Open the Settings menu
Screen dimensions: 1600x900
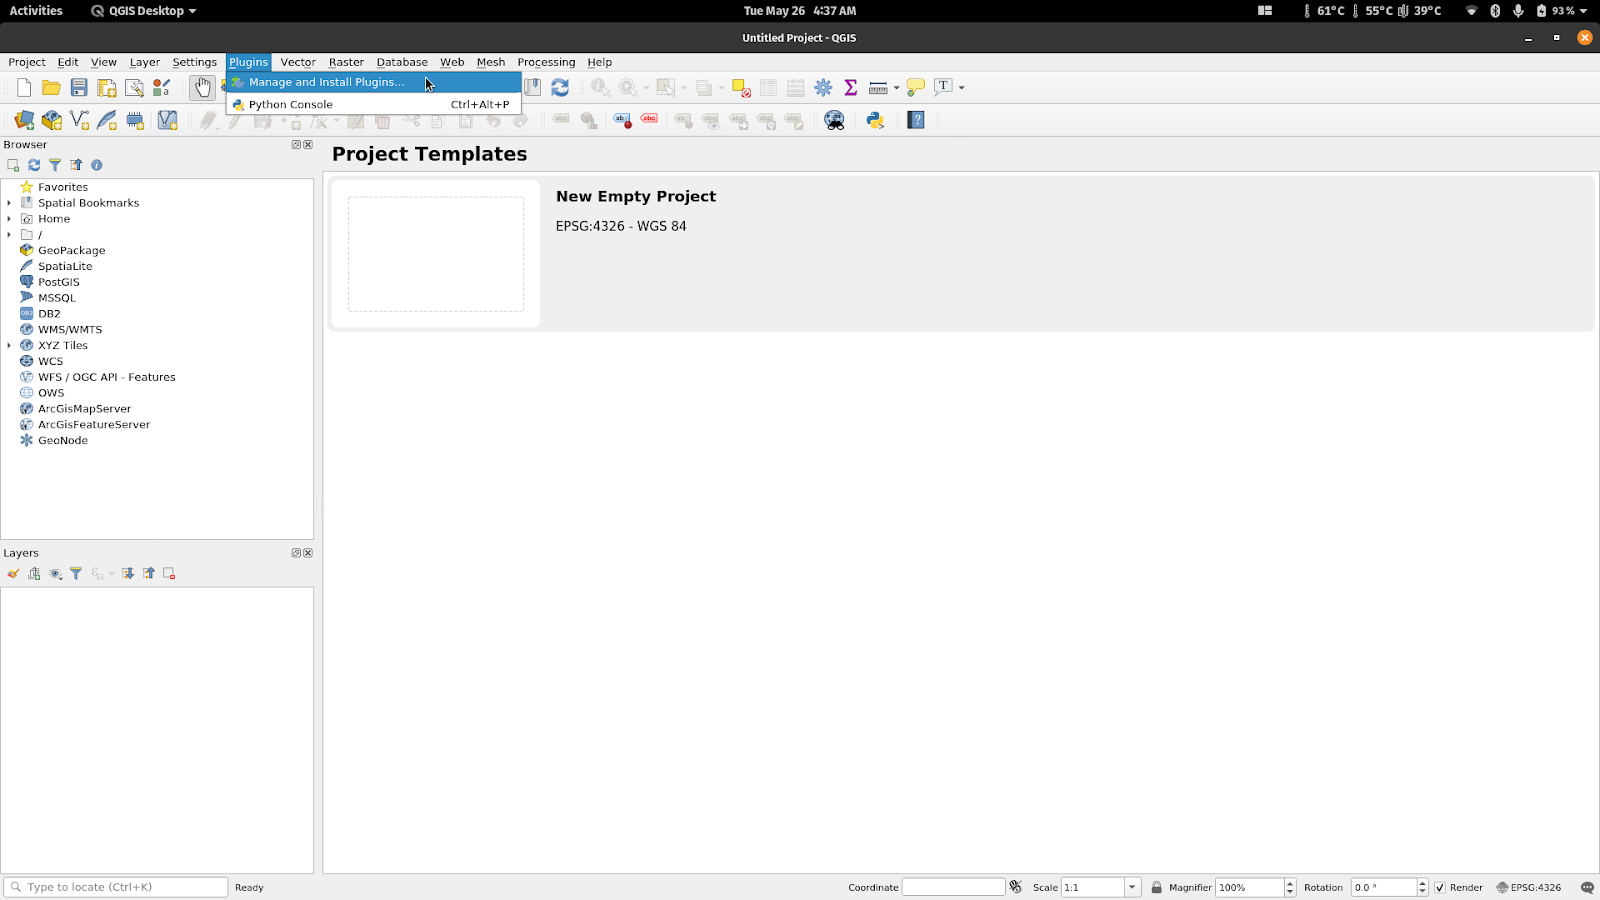click(194, 62)
